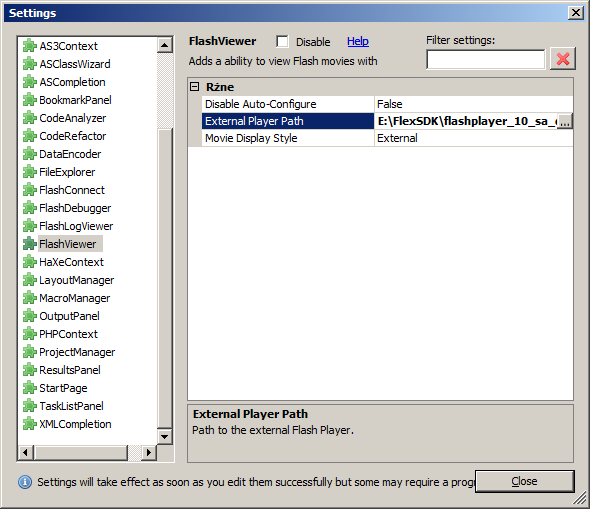Image resolution: width=590 pixels, height=509 pixels.
Task: Click the DataEncoder plugin icon
Action: tap(30, 154)
